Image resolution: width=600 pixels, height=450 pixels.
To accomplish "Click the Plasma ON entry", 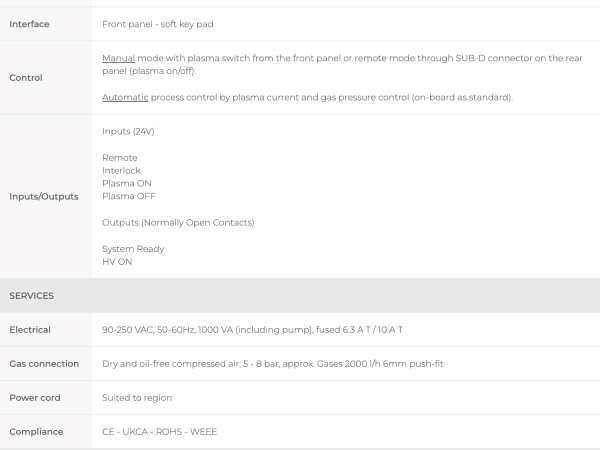I will click(x=127, y=183).
